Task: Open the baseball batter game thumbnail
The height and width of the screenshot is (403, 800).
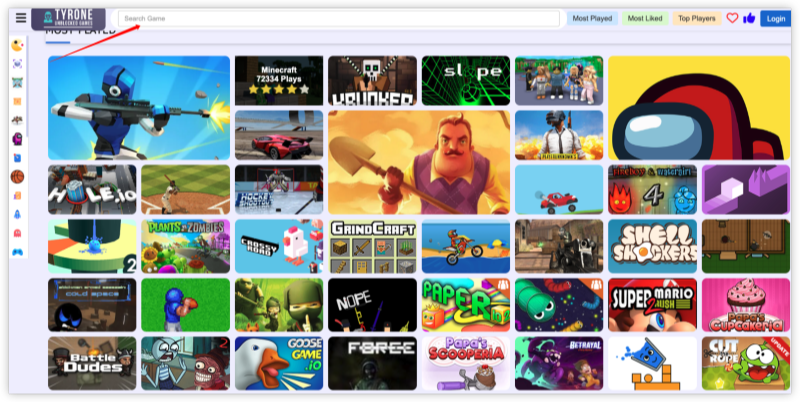Action: (x=186, y=189)
